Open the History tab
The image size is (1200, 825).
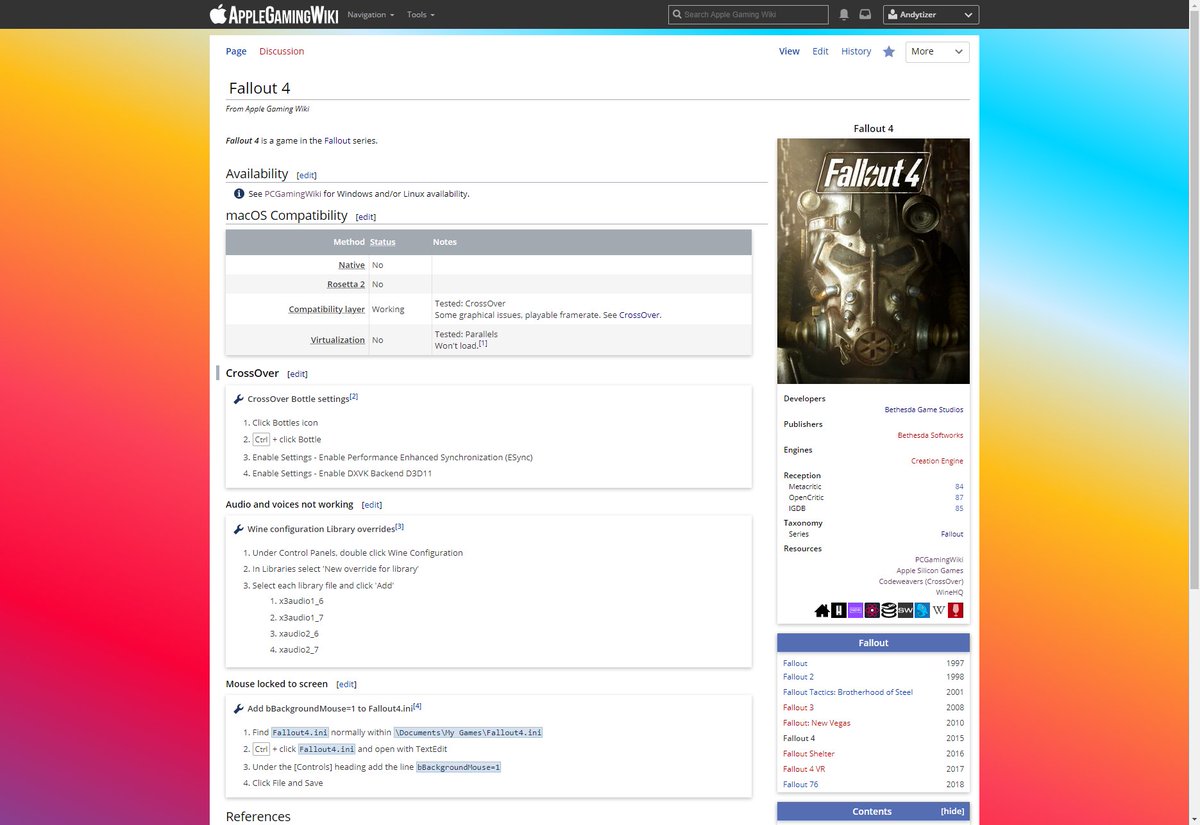856,51
